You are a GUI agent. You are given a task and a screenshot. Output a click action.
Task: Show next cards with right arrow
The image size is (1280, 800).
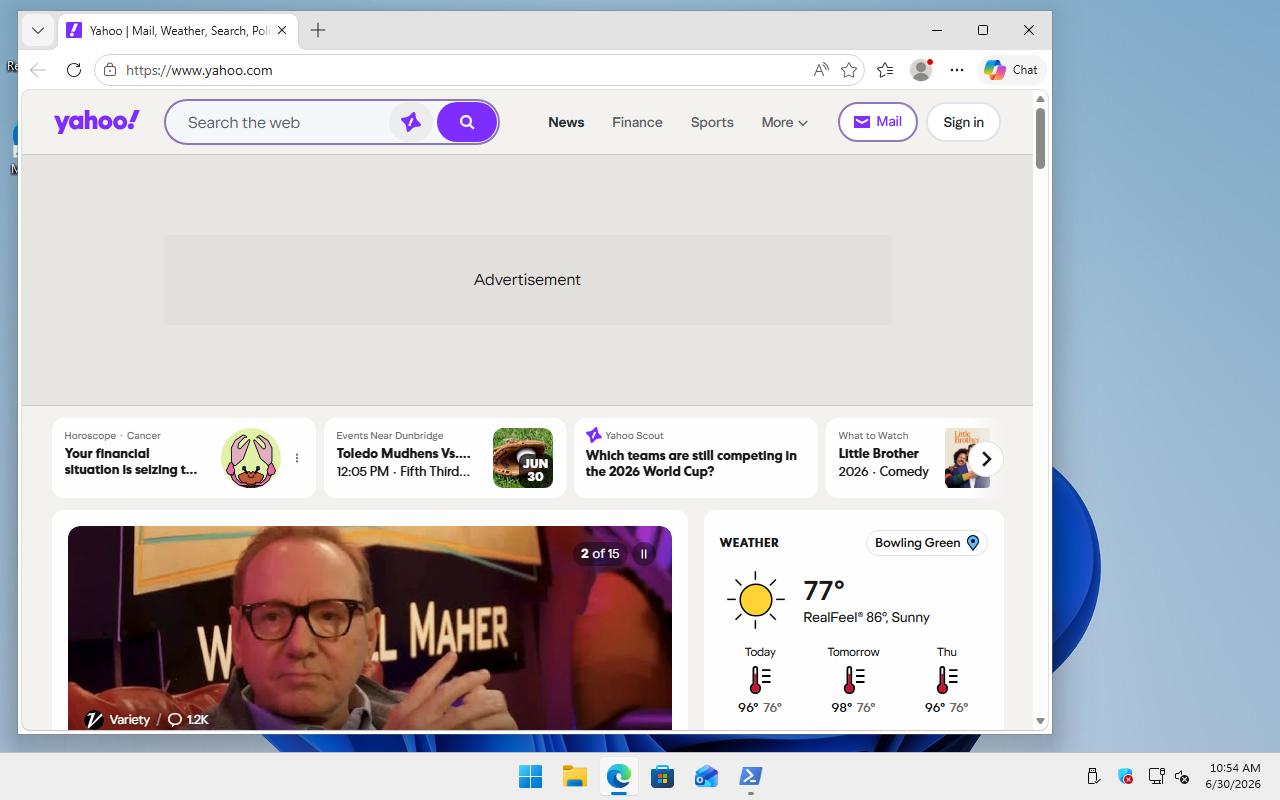[x=986, y=459]
